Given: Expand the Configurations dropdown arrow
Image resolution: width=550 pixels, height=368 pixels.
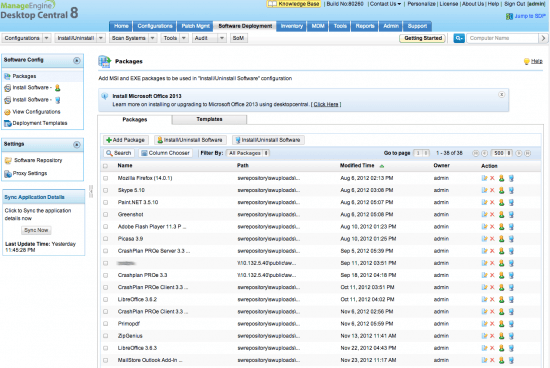Looking at the screenshot, I should click(47, 38).
